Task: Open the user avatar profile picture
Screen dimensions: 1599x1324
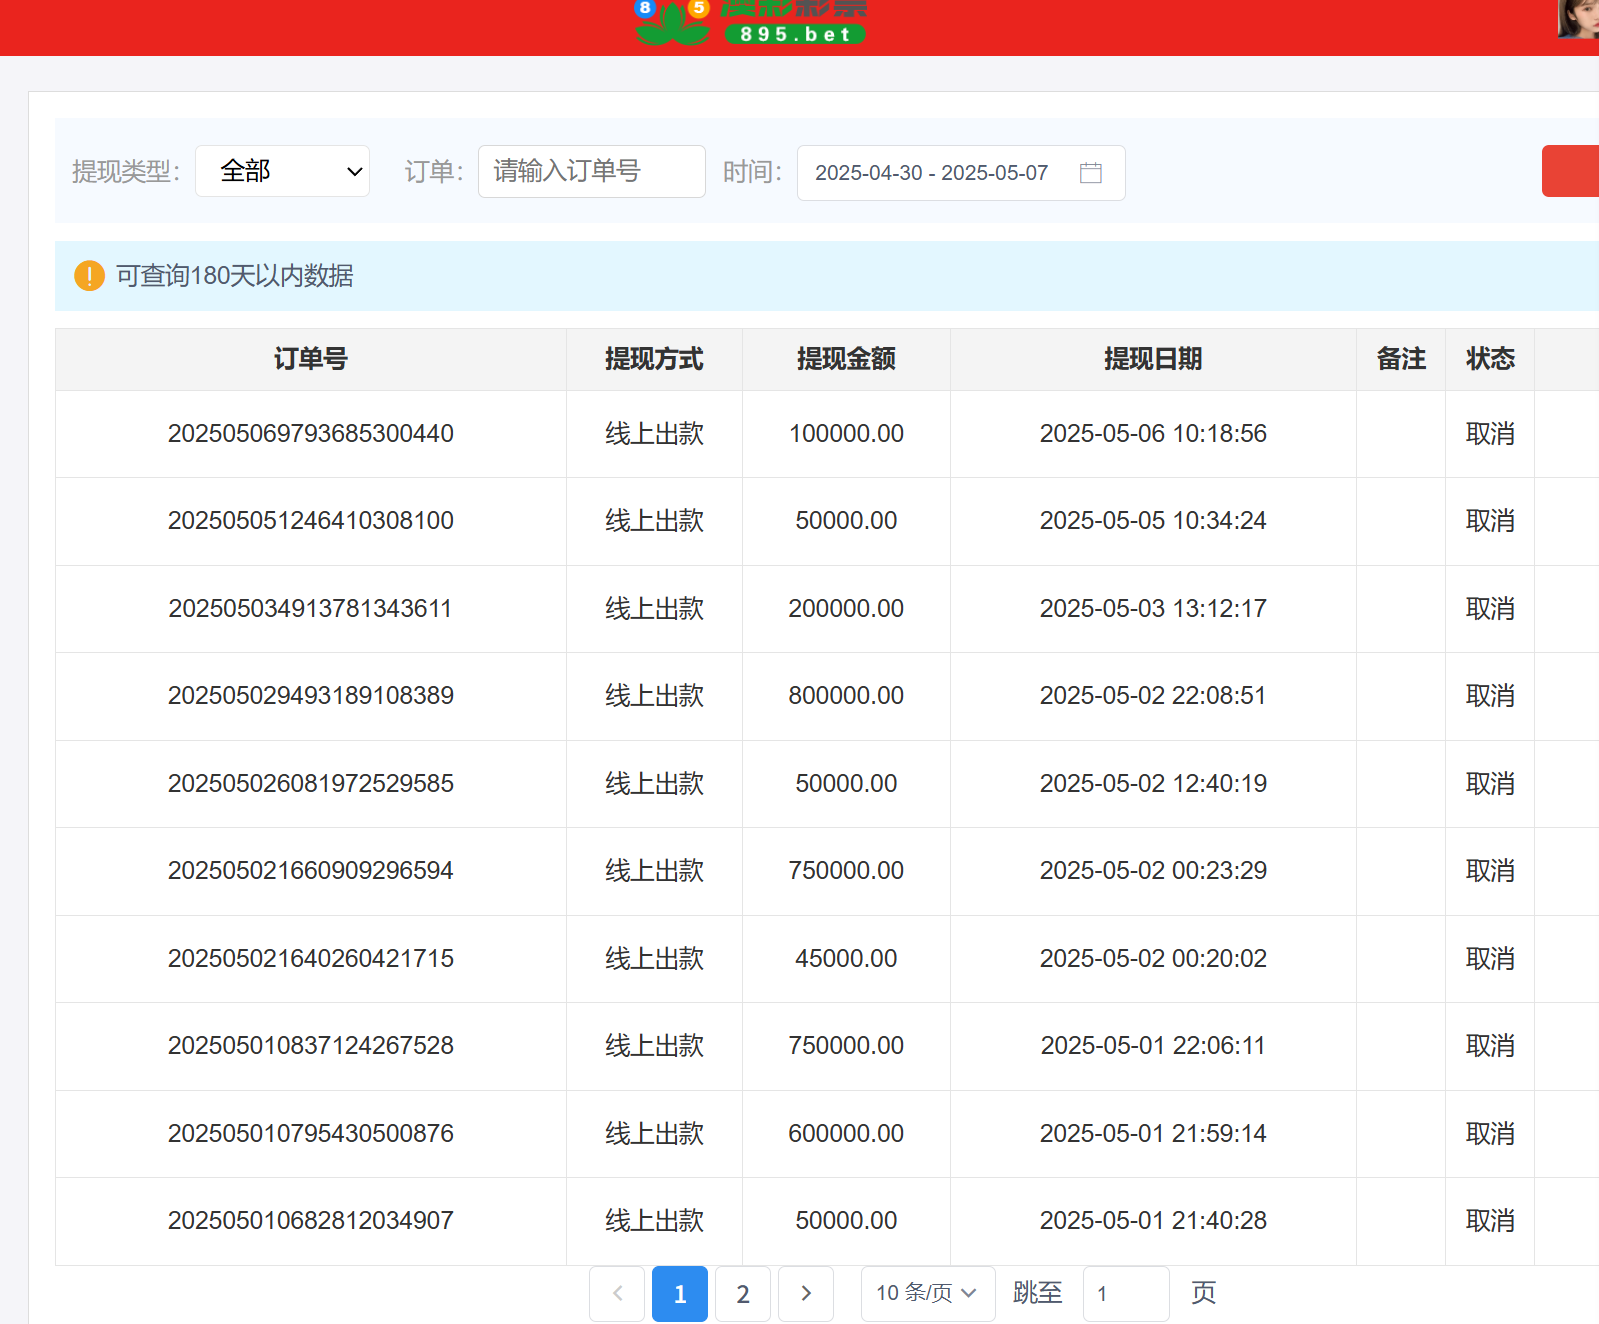Action: [x=1578, y=18]
